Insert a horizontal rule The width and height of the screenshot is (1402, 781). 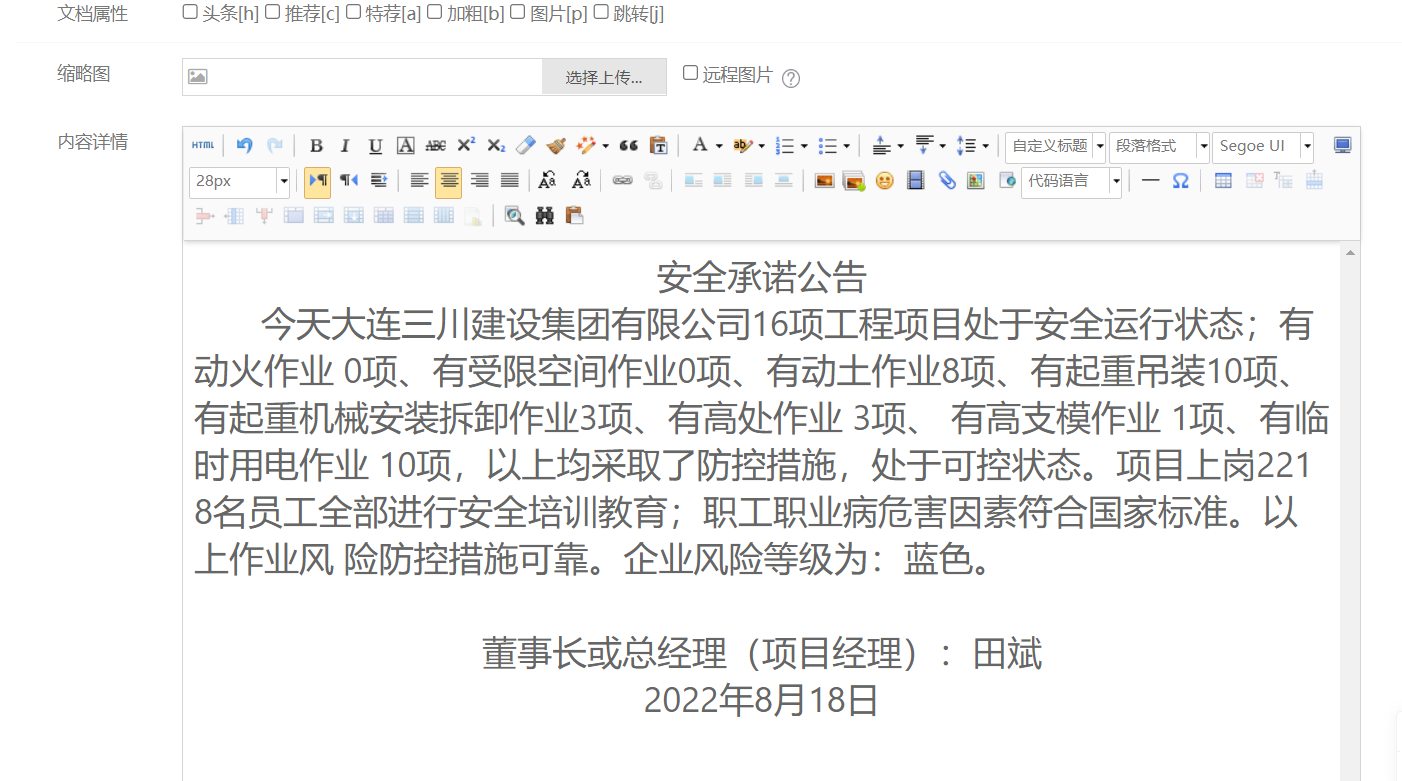click(1150, 181)
